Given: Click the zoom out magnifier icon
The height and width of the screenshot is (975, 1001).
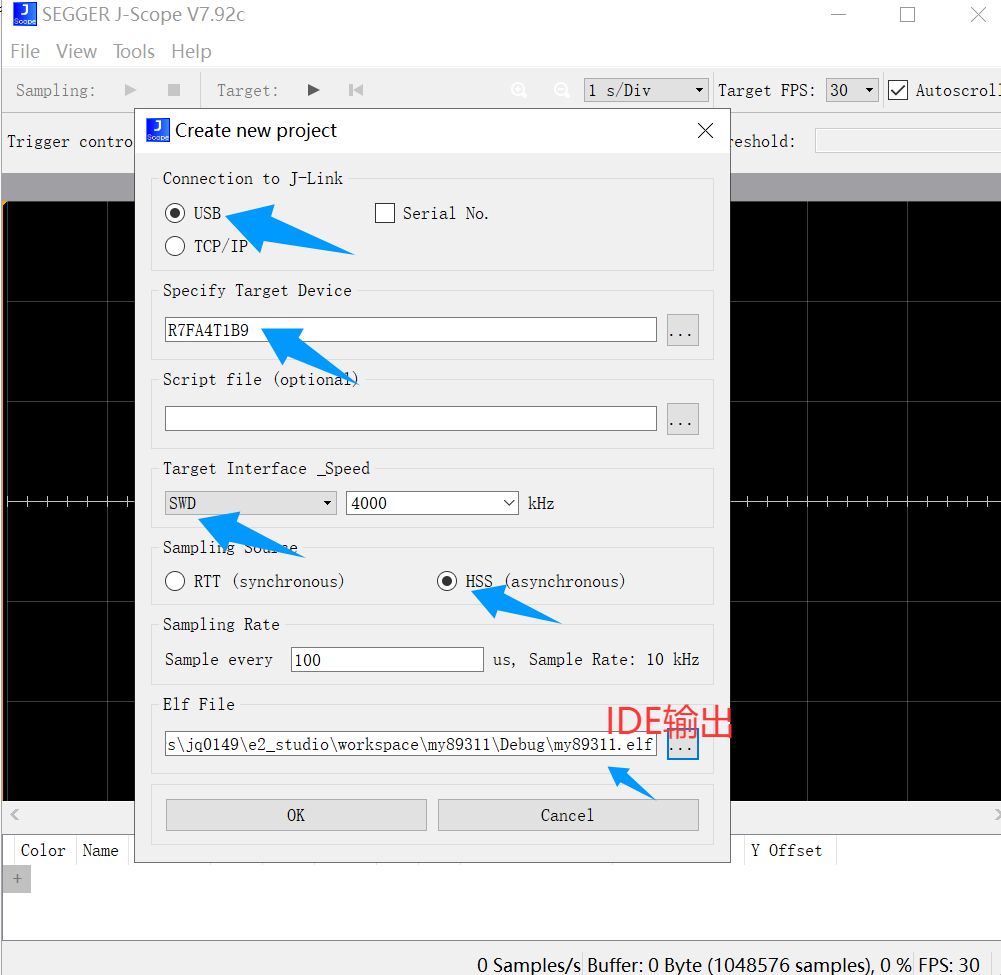Looking at the screenshot, I should (x=562, y=90).
